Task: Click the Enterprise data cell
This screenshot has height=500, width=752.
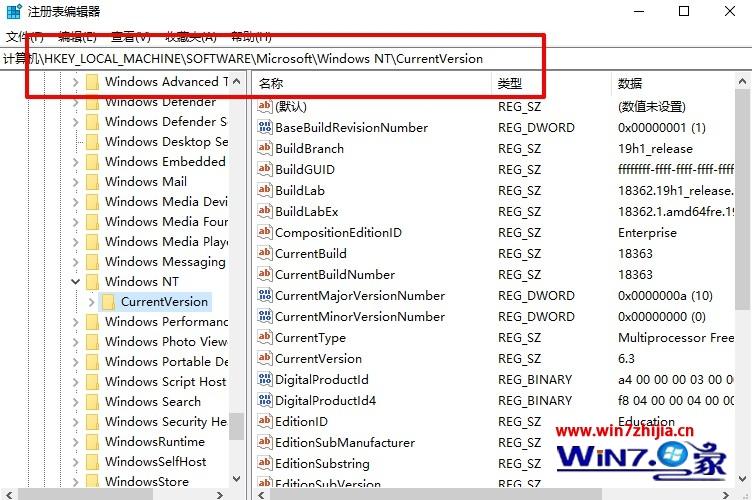Action: click(647, 233)
